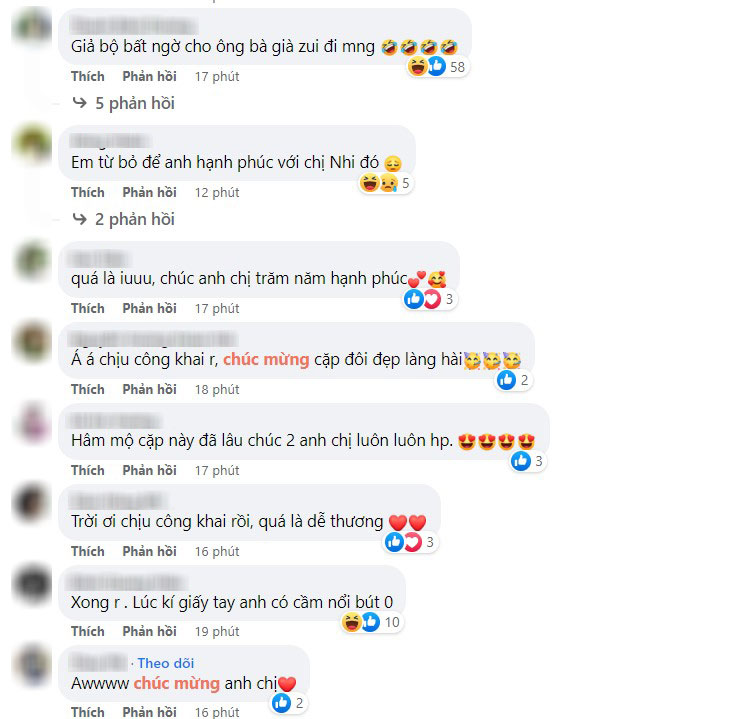Click reaction icons showing 5 on Nhi comment
The image size is (743, 719).
pyautogui.click(x=385, y=183)
